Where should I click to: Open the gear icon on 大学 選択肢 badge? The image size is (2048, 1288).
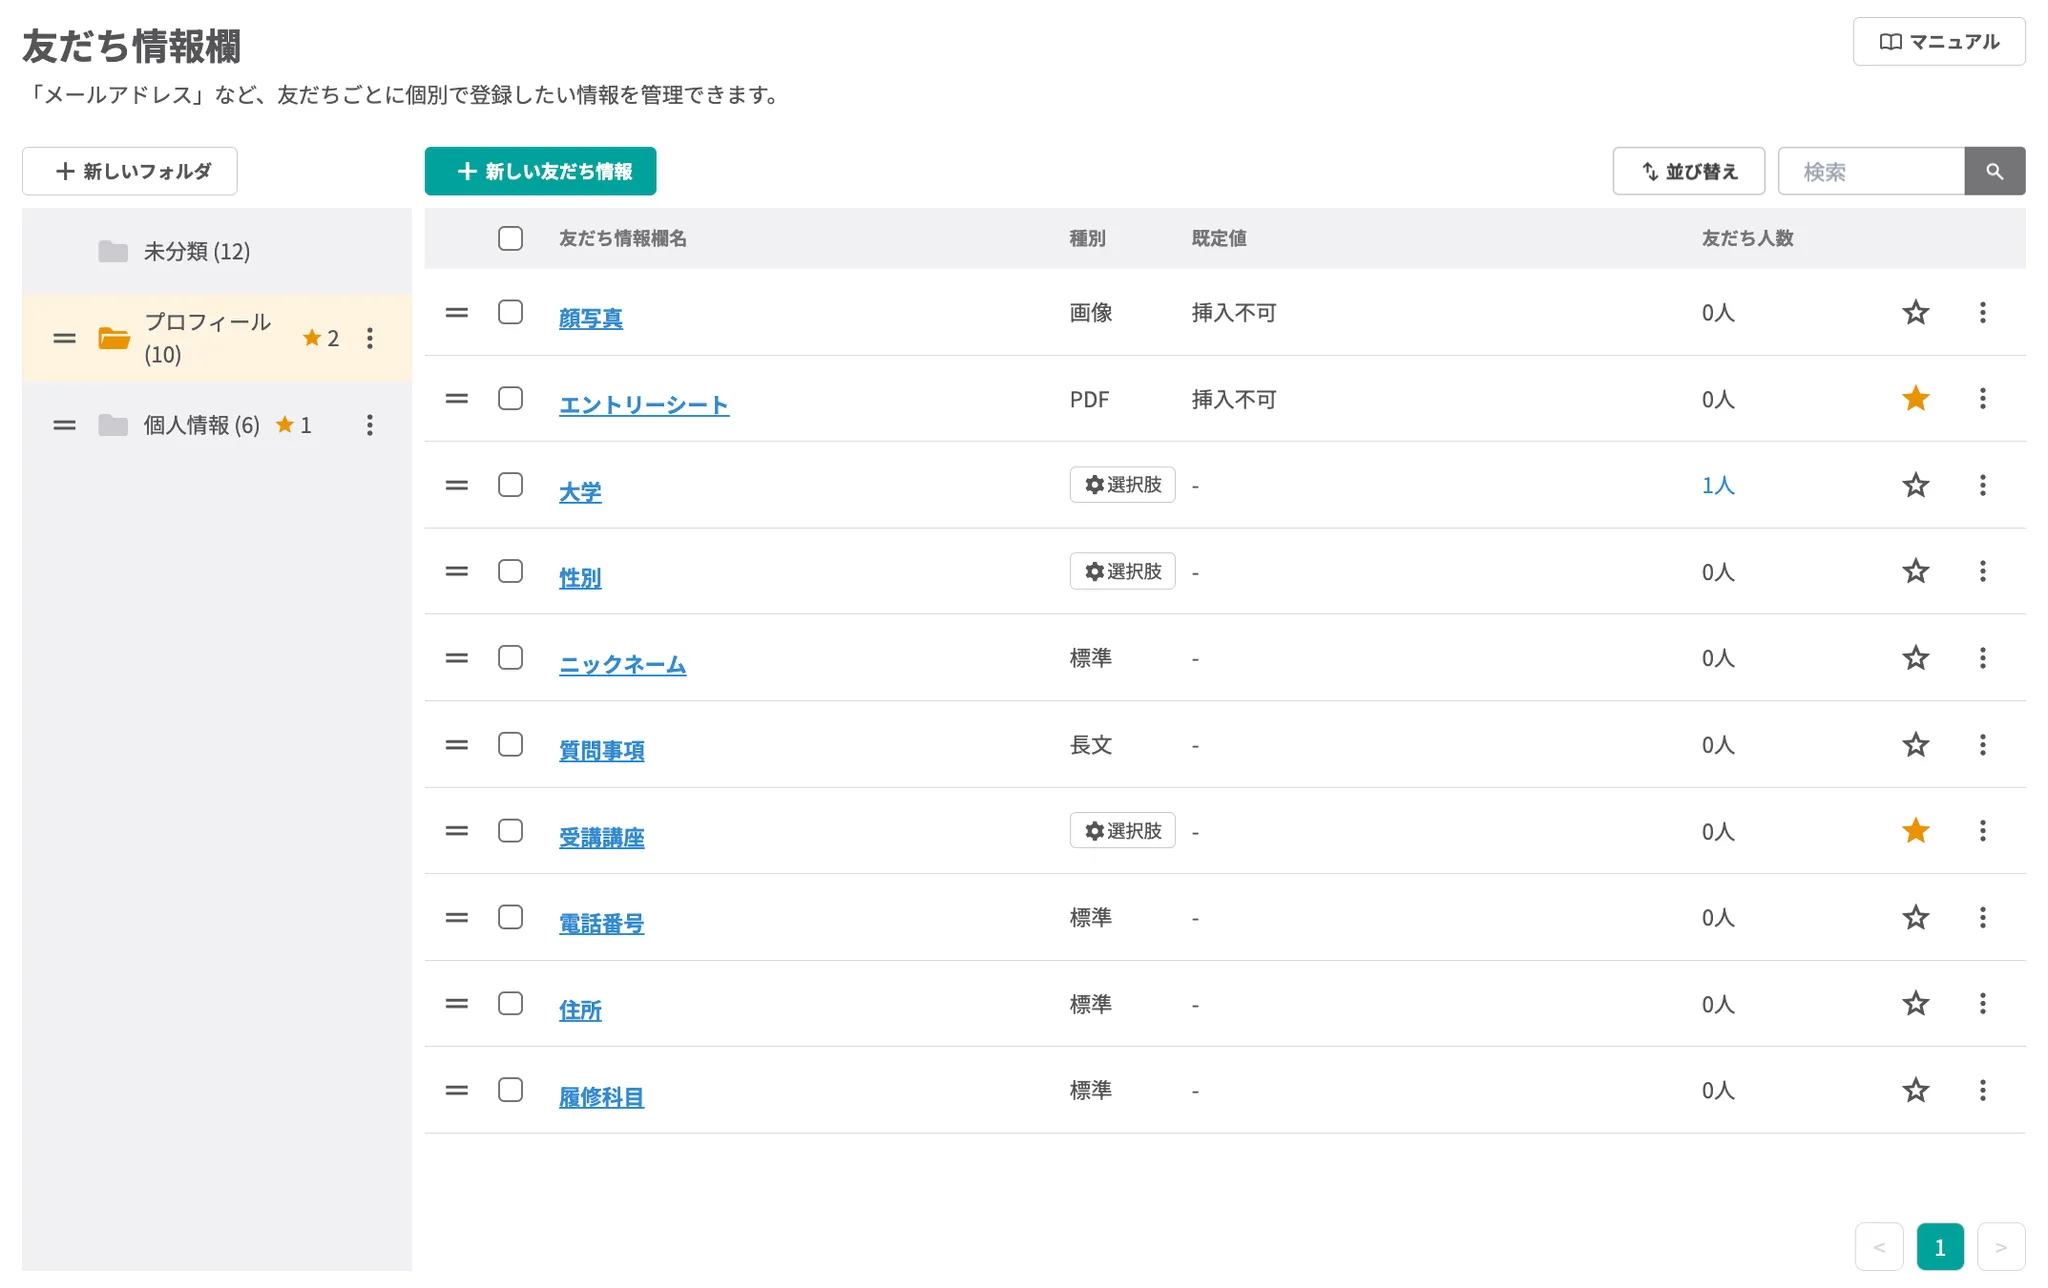1092,484
